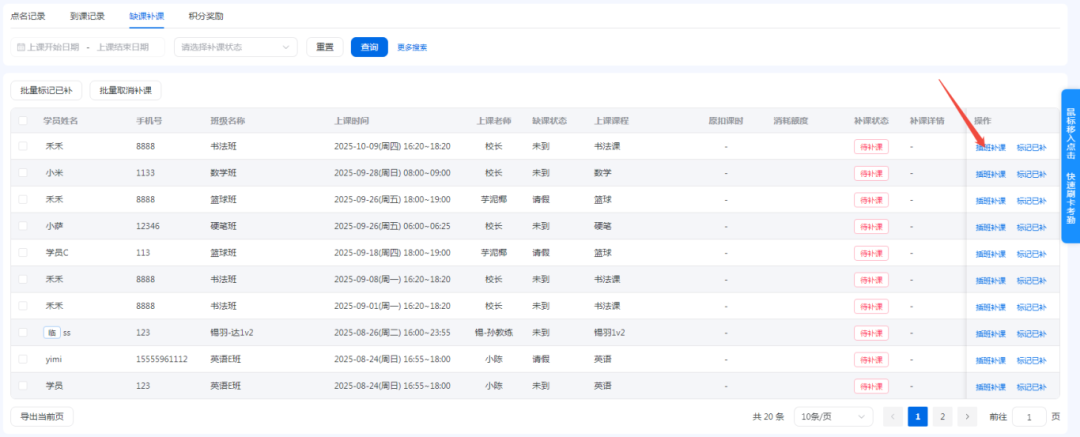Click 待补课 status tag for 小萨
Viewport: 1080px width, 437px height.
point(871,226)
